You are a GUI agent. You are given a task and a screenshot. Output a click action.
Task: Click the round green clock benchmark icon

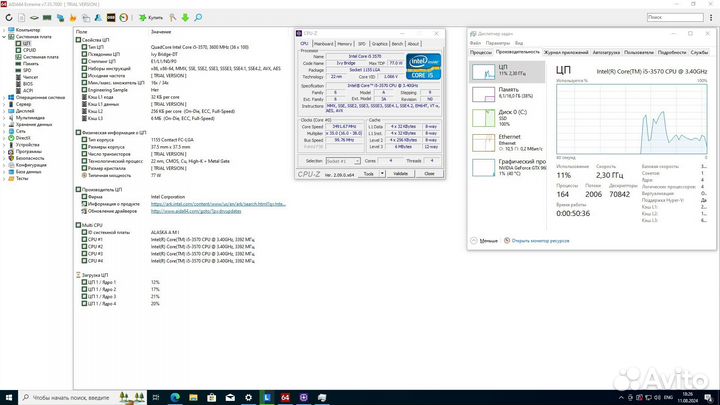coord(124,17)
